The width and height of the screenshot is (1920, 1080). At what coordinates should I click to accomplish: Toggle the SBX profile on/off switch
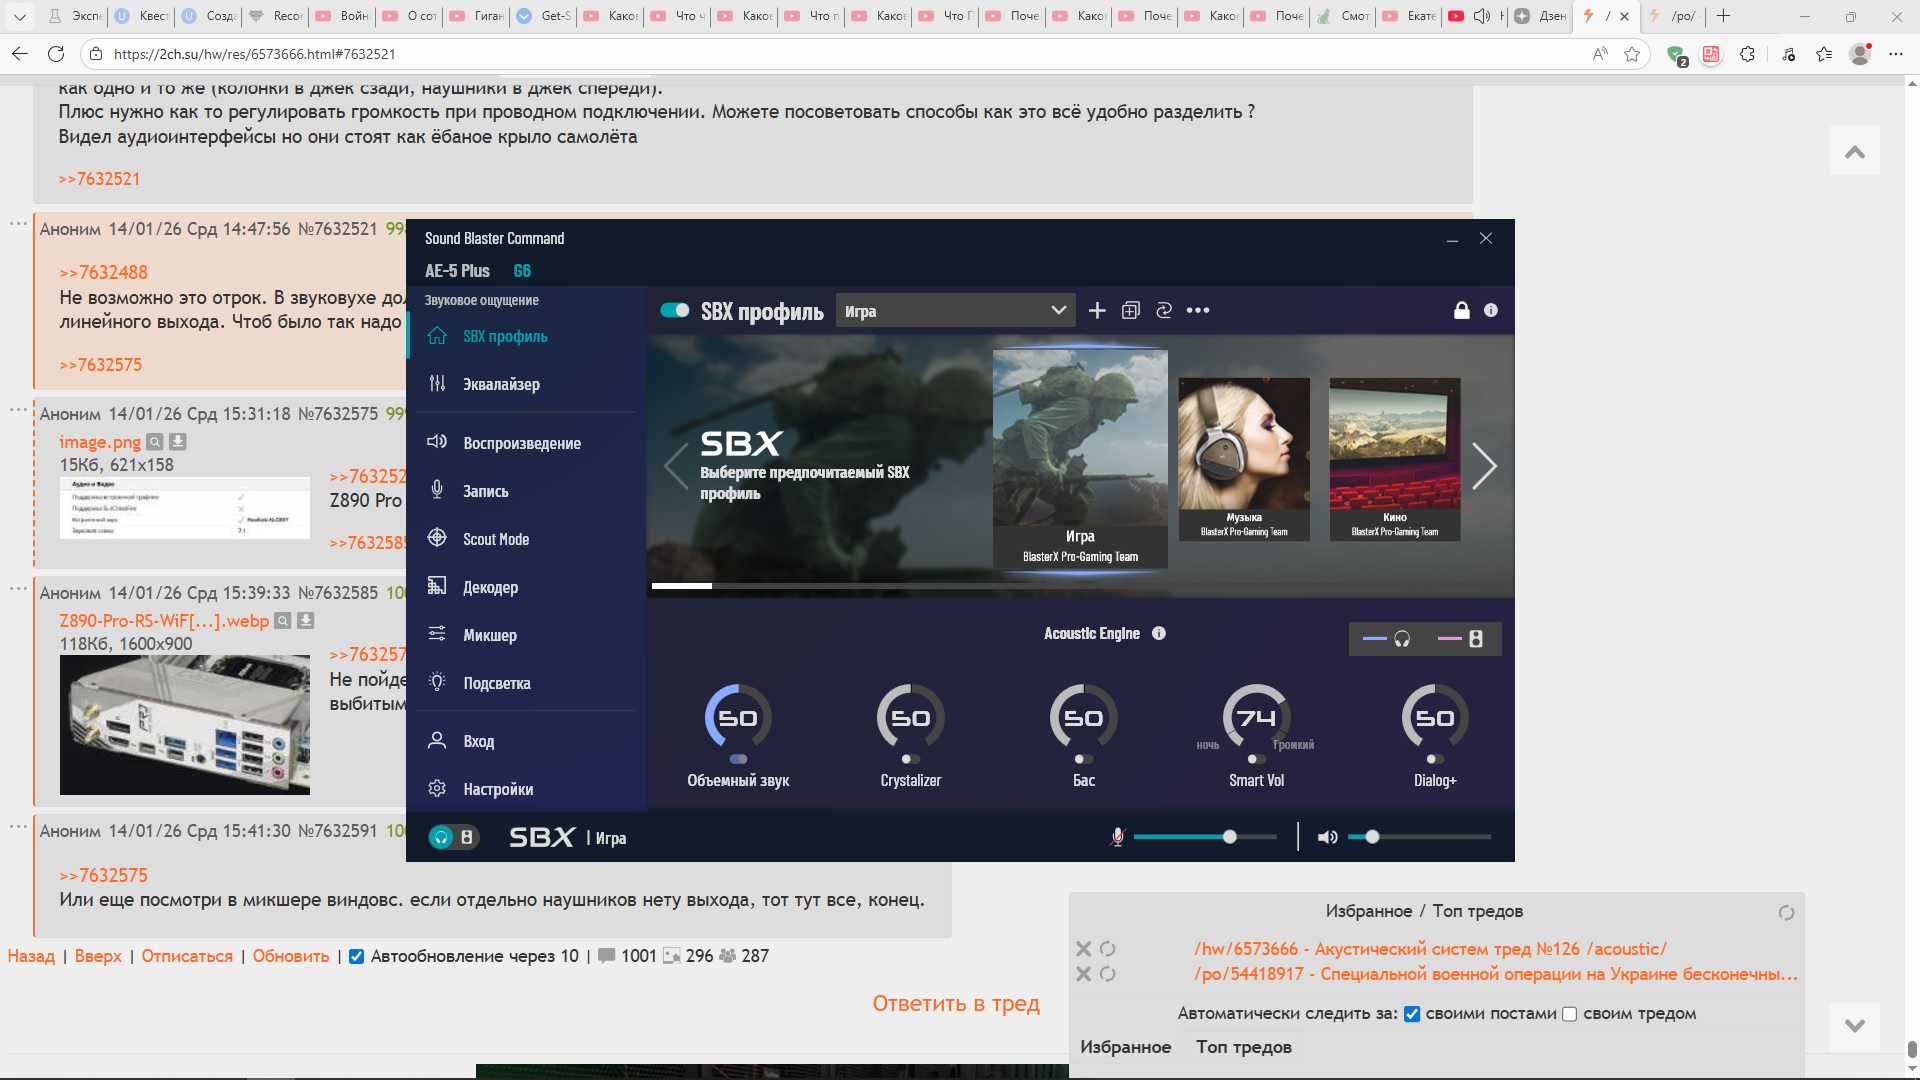(675, 311)
